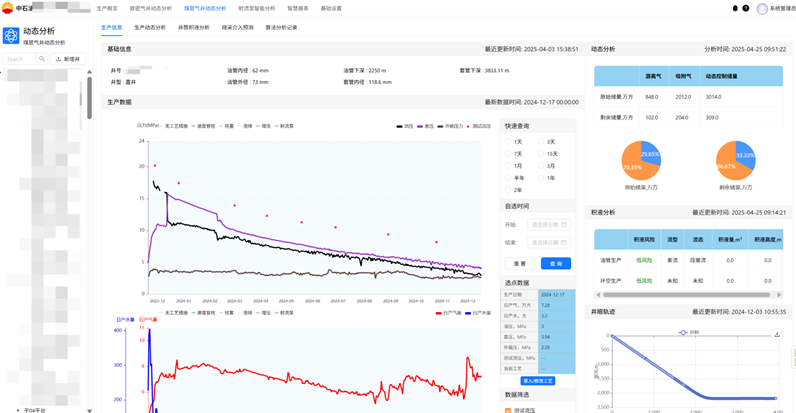Click the 系统管理员 user avatar
The height and width of the screenshot is (413, 796).
click(x=762, y=9)
